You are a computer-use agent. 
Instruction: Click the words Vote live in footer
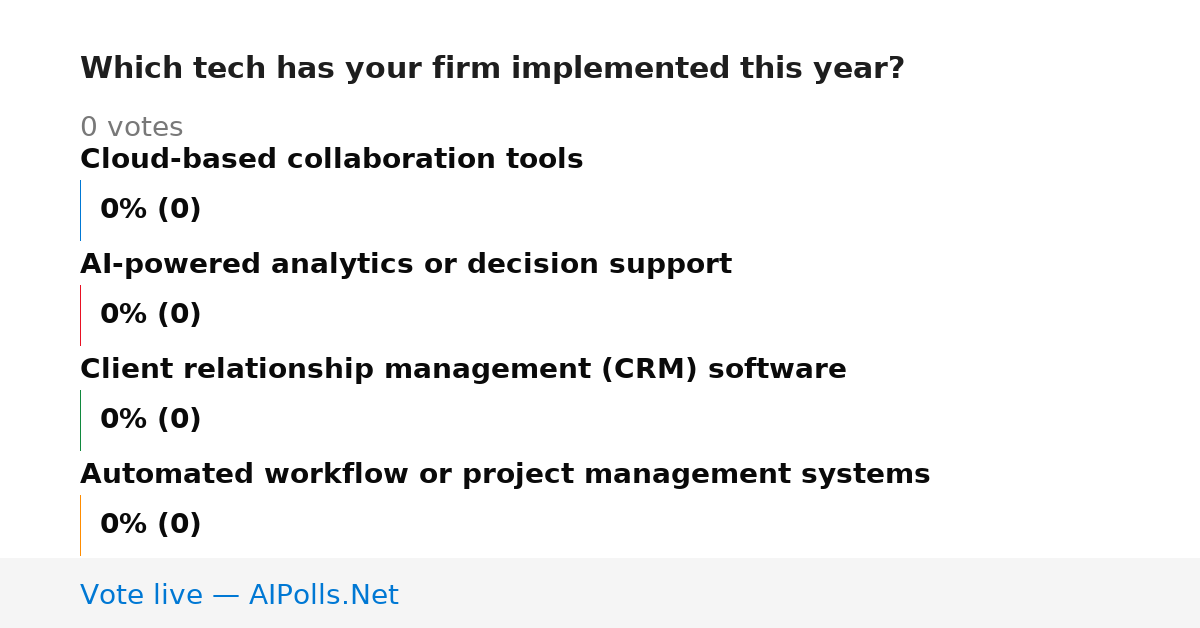coord(141,596)
